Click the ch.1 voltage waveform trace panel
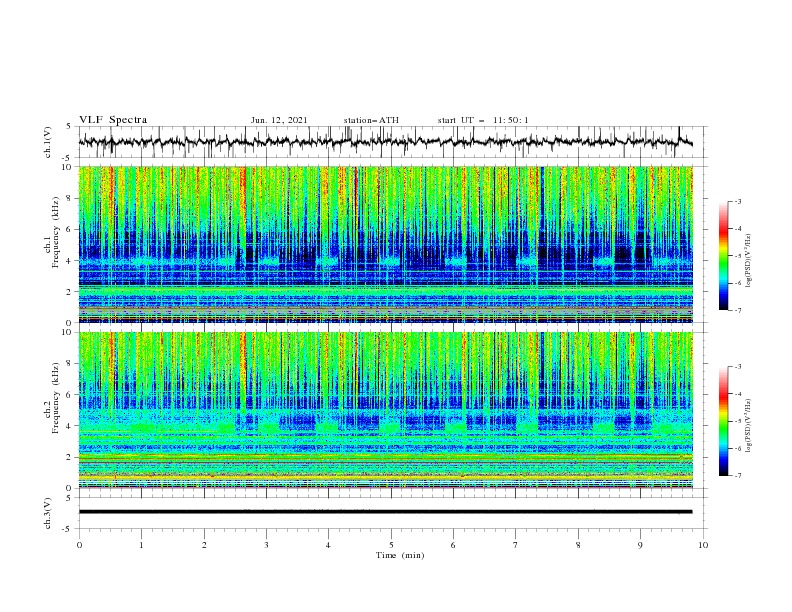This screenshot has height=612, width=792. point(392,142)
